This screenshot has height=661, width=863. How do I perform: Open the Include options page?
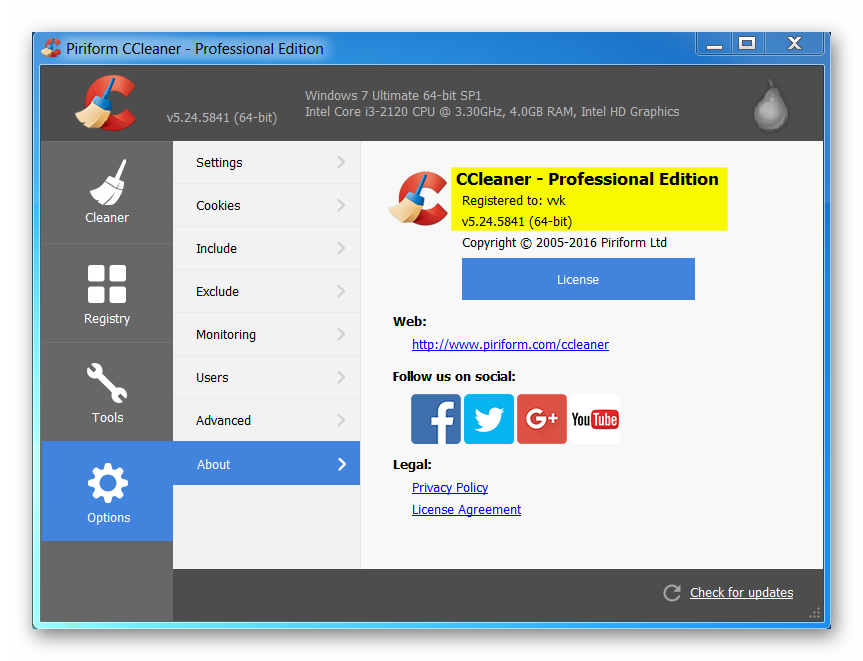pyautogui.click(x=266, y=248)
